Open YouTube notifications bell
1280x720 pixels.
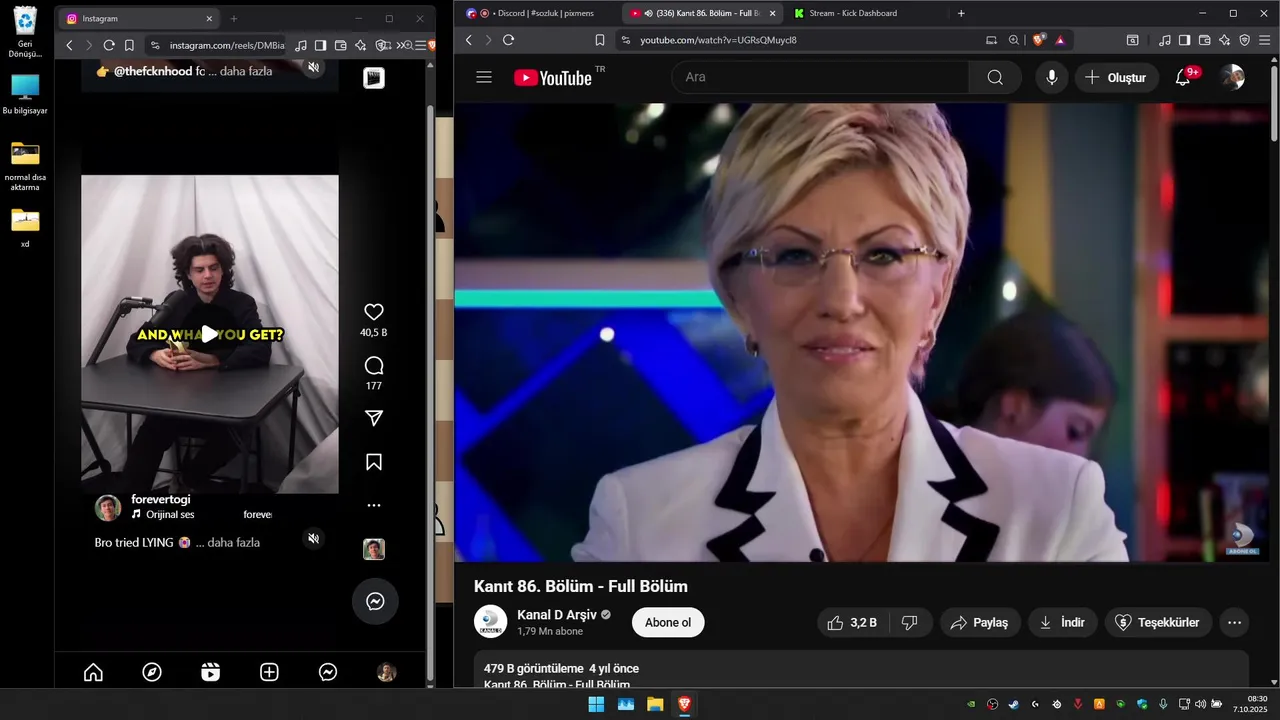[1183, 77]
